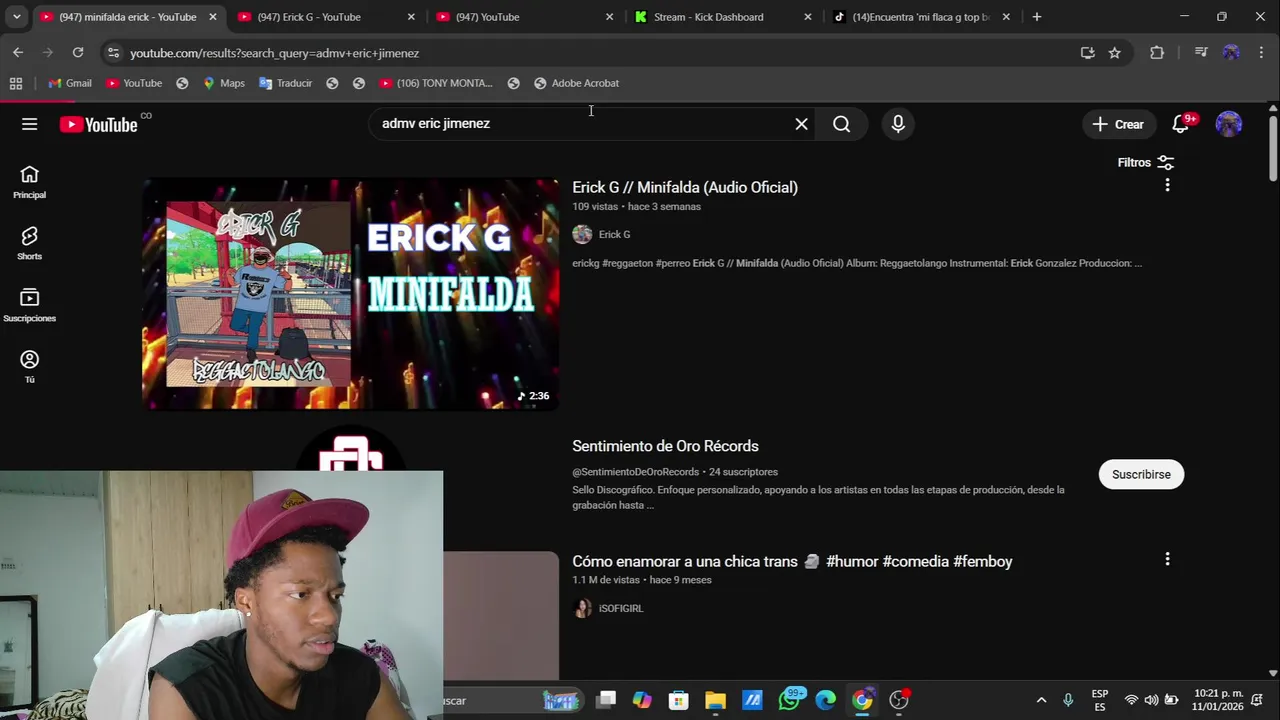Reload the page
The width and height of the screenshot is (1280, 720).
tap(78, 52)
